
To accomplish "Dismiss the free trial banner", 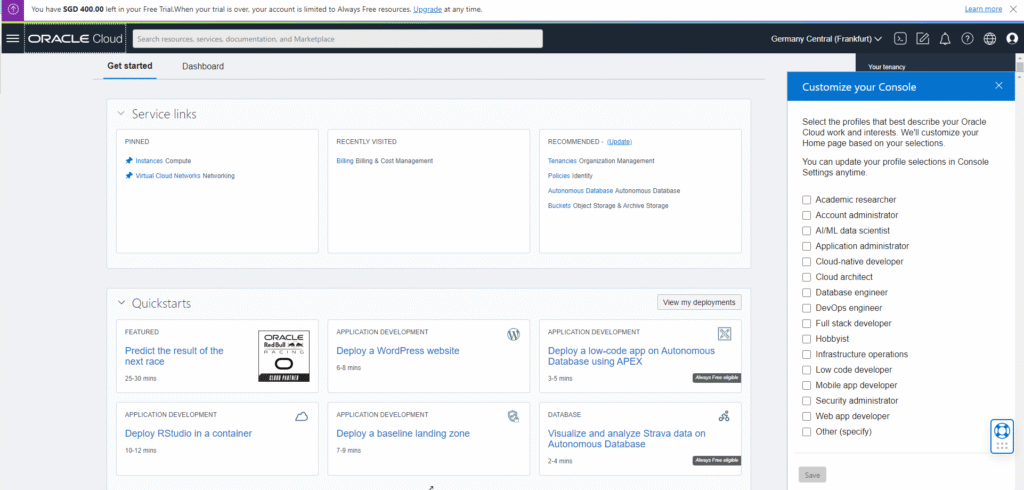I will 1014,9.
